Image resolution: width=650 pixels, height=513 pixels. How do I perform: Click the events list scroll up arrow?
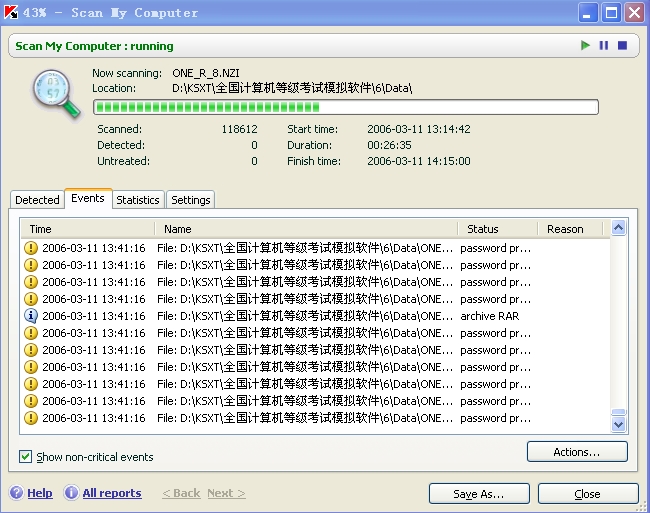(618, 227)
